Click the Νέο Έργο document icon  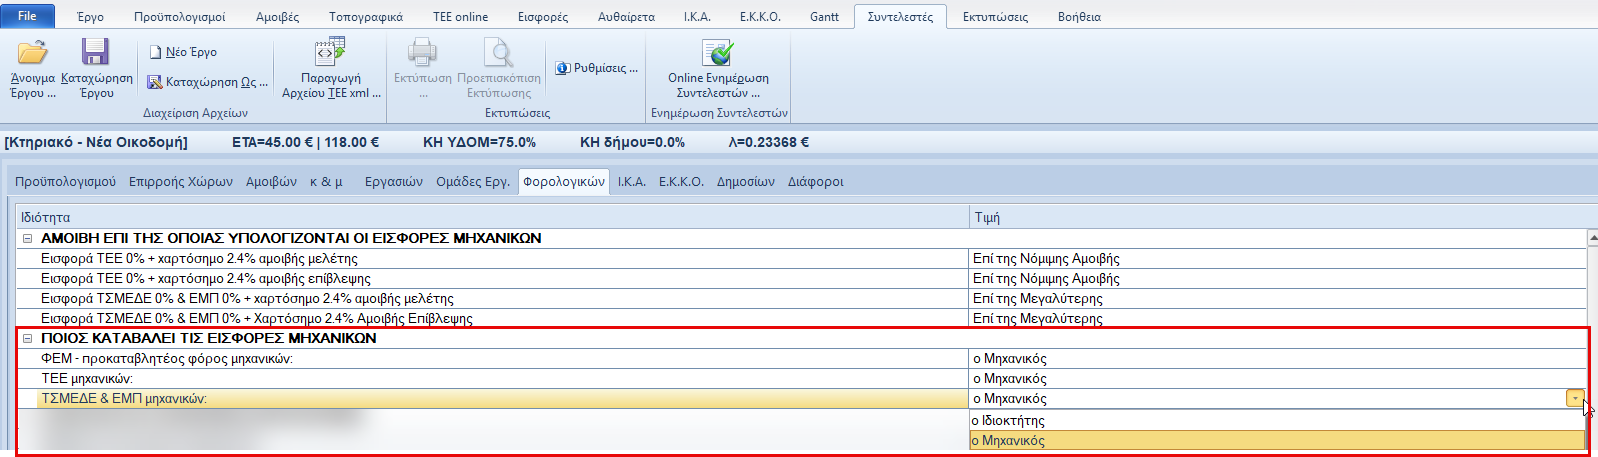click(156, 52)
